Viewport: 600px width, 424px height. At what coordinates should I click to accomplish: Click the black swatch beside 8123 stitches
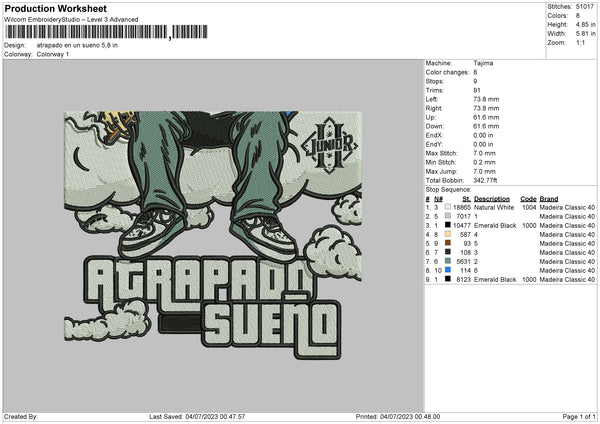(448, 279)
